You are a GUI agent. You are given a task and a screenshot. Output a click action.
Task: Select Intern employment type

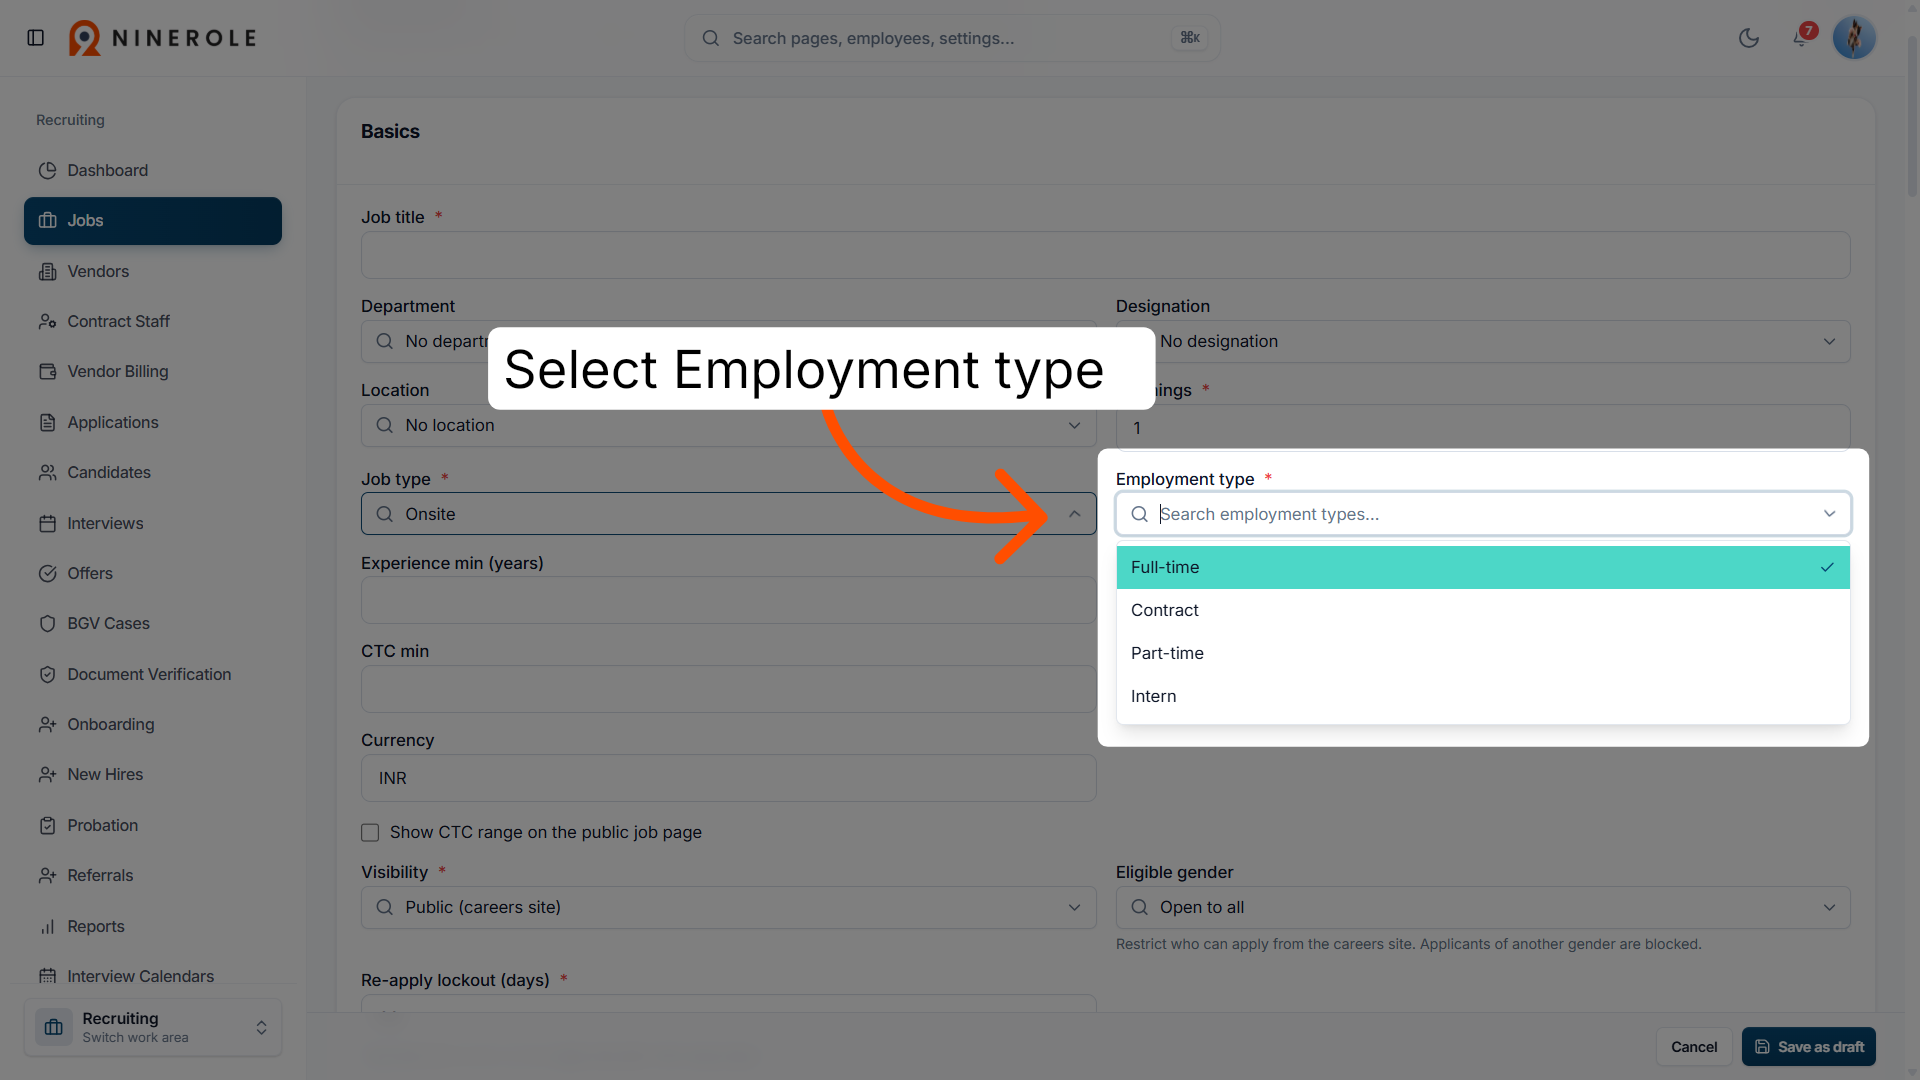[1483, 696]
